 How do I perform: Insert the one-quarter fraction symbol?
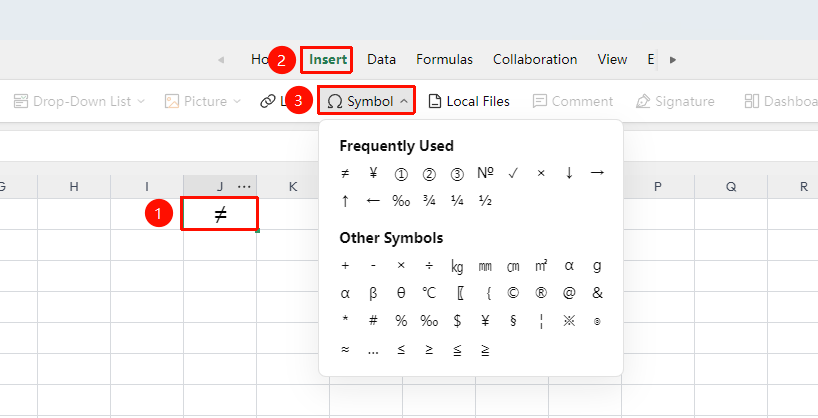(x=457, y=201)
